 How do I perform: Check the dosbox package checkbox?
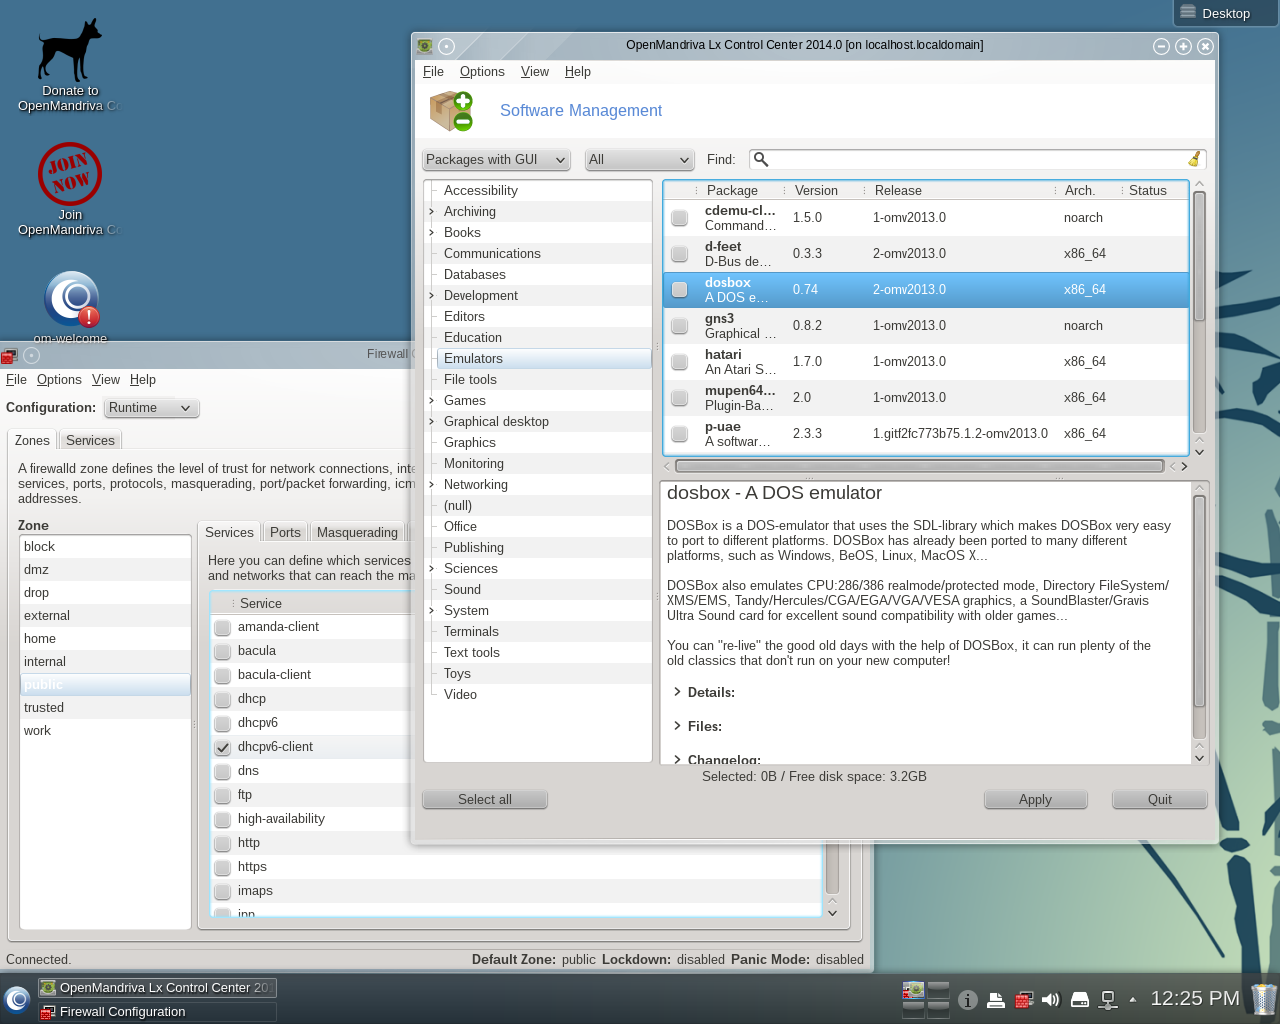point(679,290)
